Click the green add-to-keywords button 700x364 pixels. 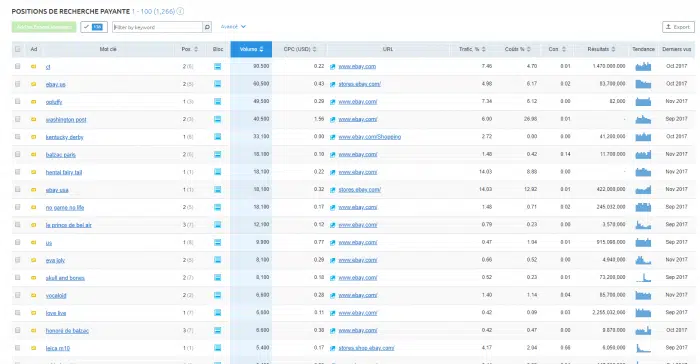pos(44,27)
